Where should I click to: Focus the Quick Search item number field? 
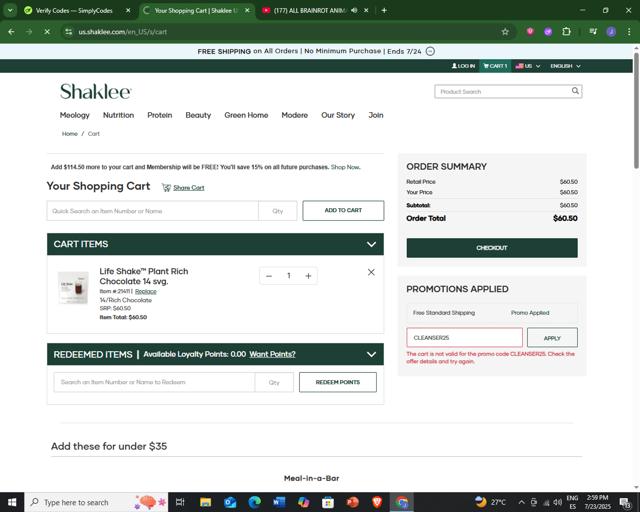point(153,211)
